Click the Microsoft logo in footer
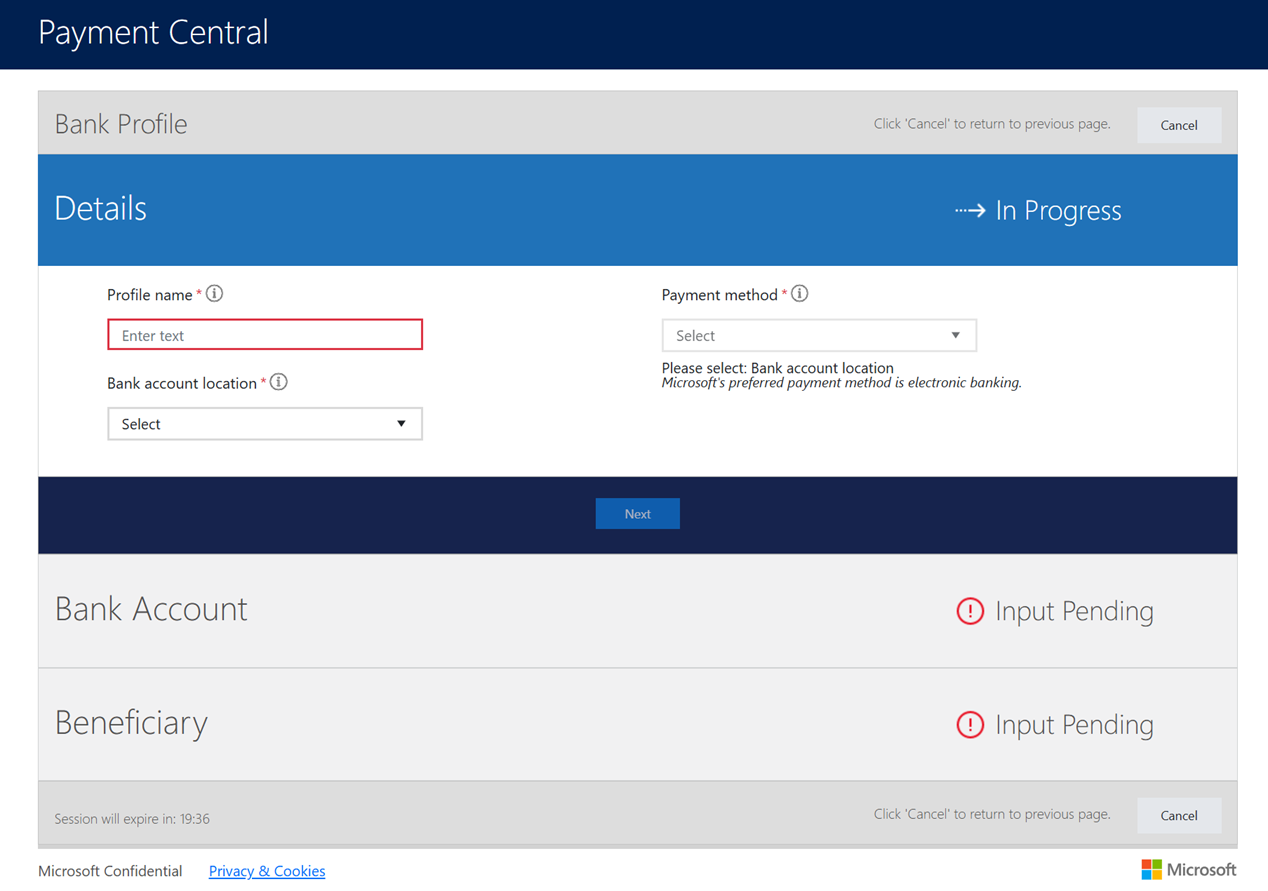The width and height of the screenshot is (1268, 891). [x=1188, y=869]
